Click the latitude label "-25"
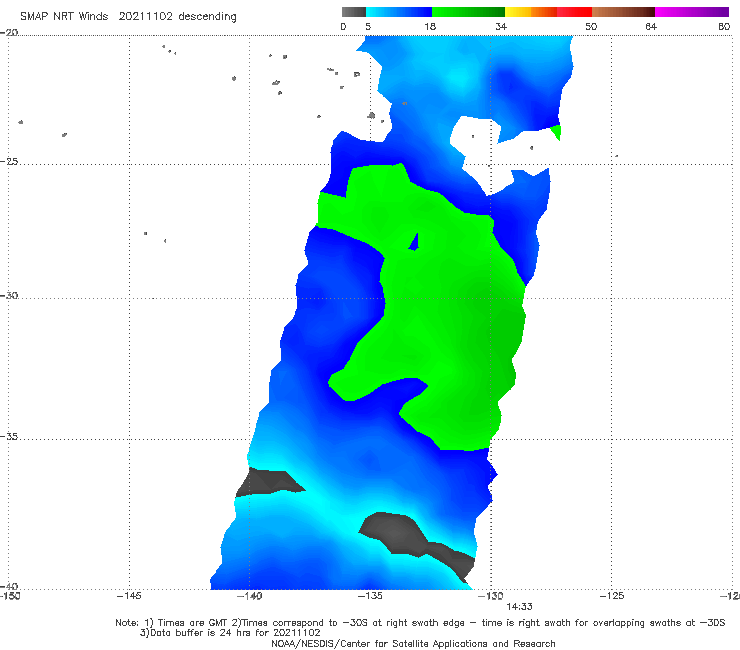The height and width of the screenshot is (650, 740). [x=9, y=161]
